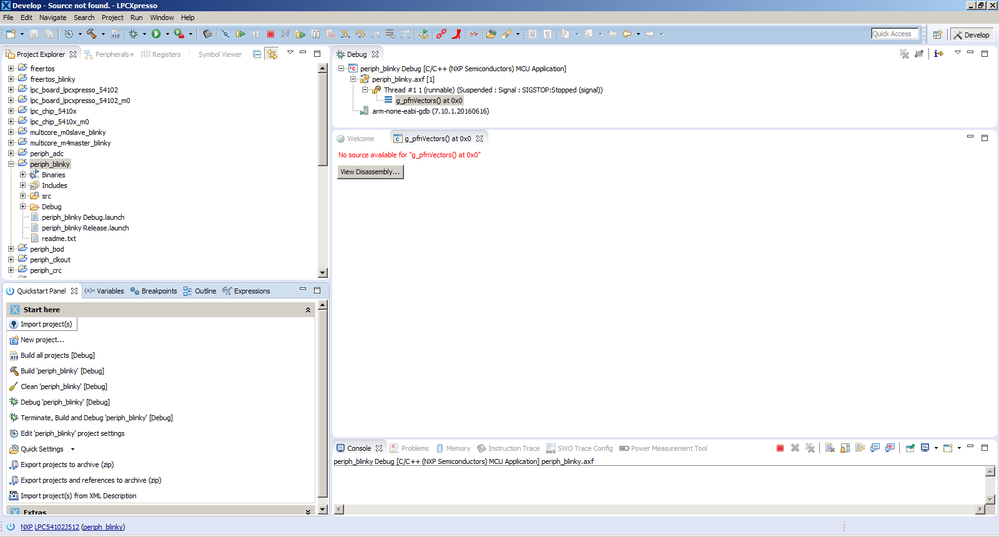Click the Suspend (pause) icon in the main toolbar
This screenshot has width=999, height=537.
(x=255, y=34)
